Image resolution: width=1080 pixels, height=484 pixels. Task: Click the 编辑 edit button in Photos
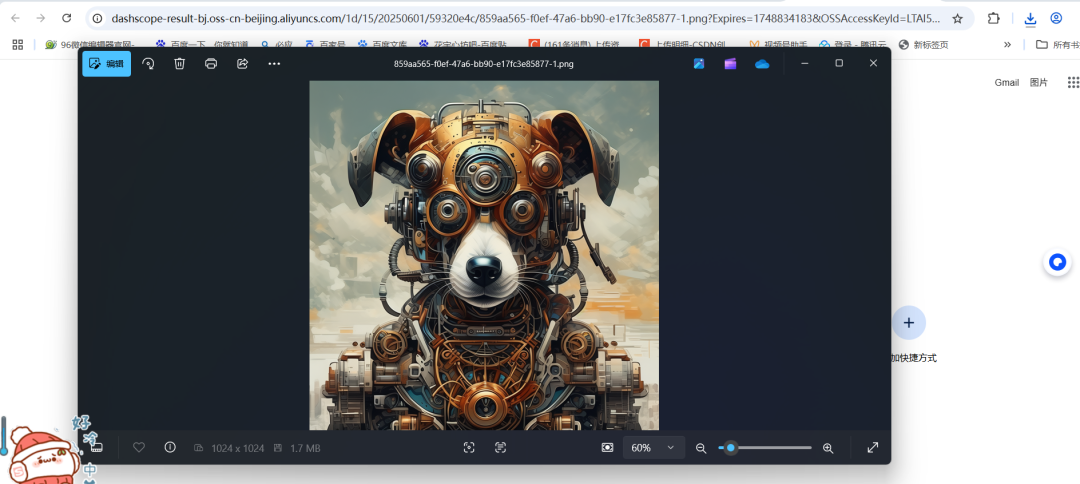tap(107, 63)
